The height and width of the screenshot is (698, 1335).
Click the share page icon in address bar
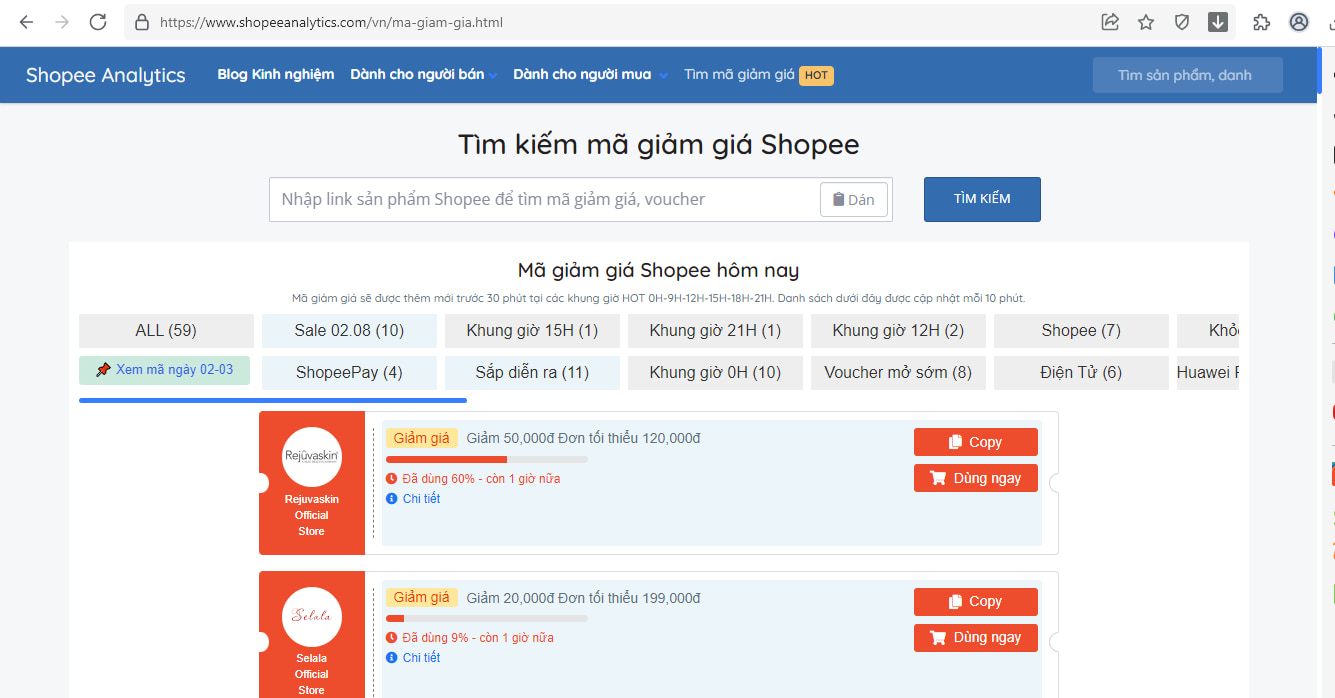(x=1110, y=22)
